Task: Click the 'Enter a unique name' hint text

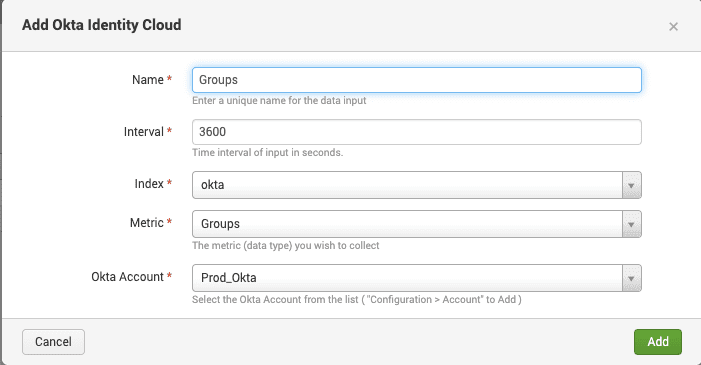Action: click(279, 101)
